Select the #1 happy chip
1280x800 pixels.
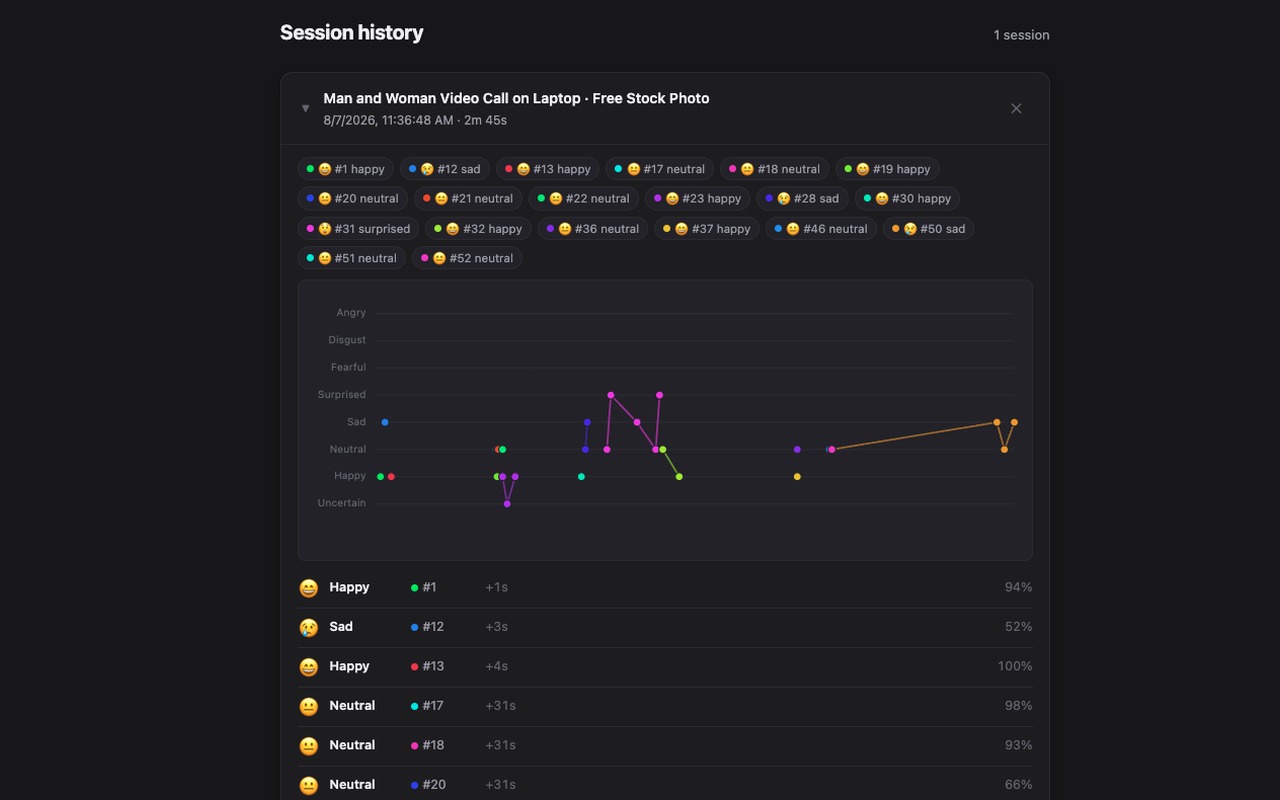coord(345,169)
